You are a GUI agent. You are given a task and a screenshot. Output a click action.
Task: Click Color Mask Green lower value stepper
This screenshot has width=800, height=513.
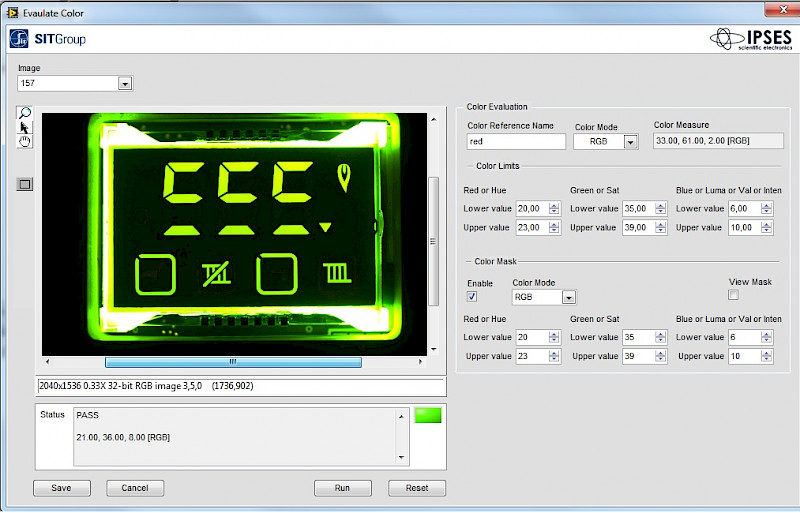[661, 337]
